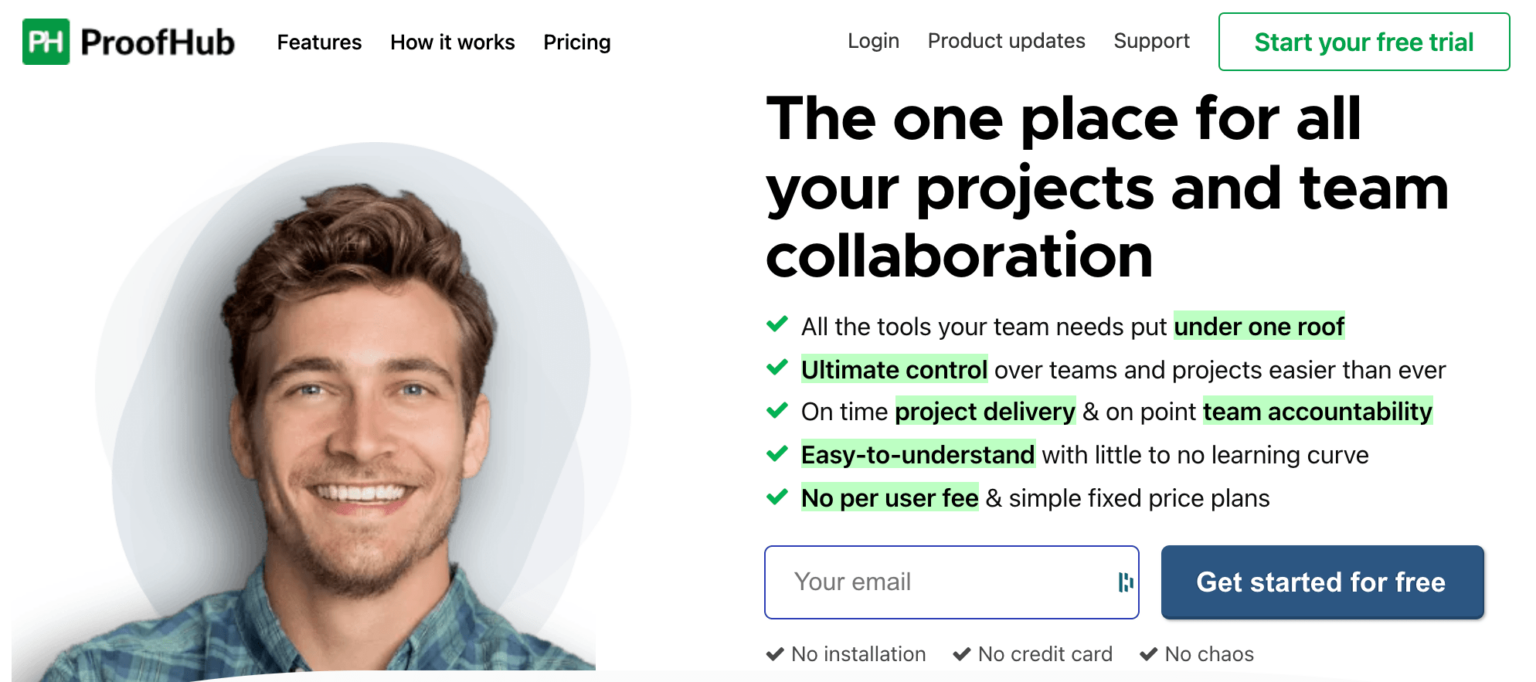
Task: Open the Support link
Action: [x=1151, y=41]
